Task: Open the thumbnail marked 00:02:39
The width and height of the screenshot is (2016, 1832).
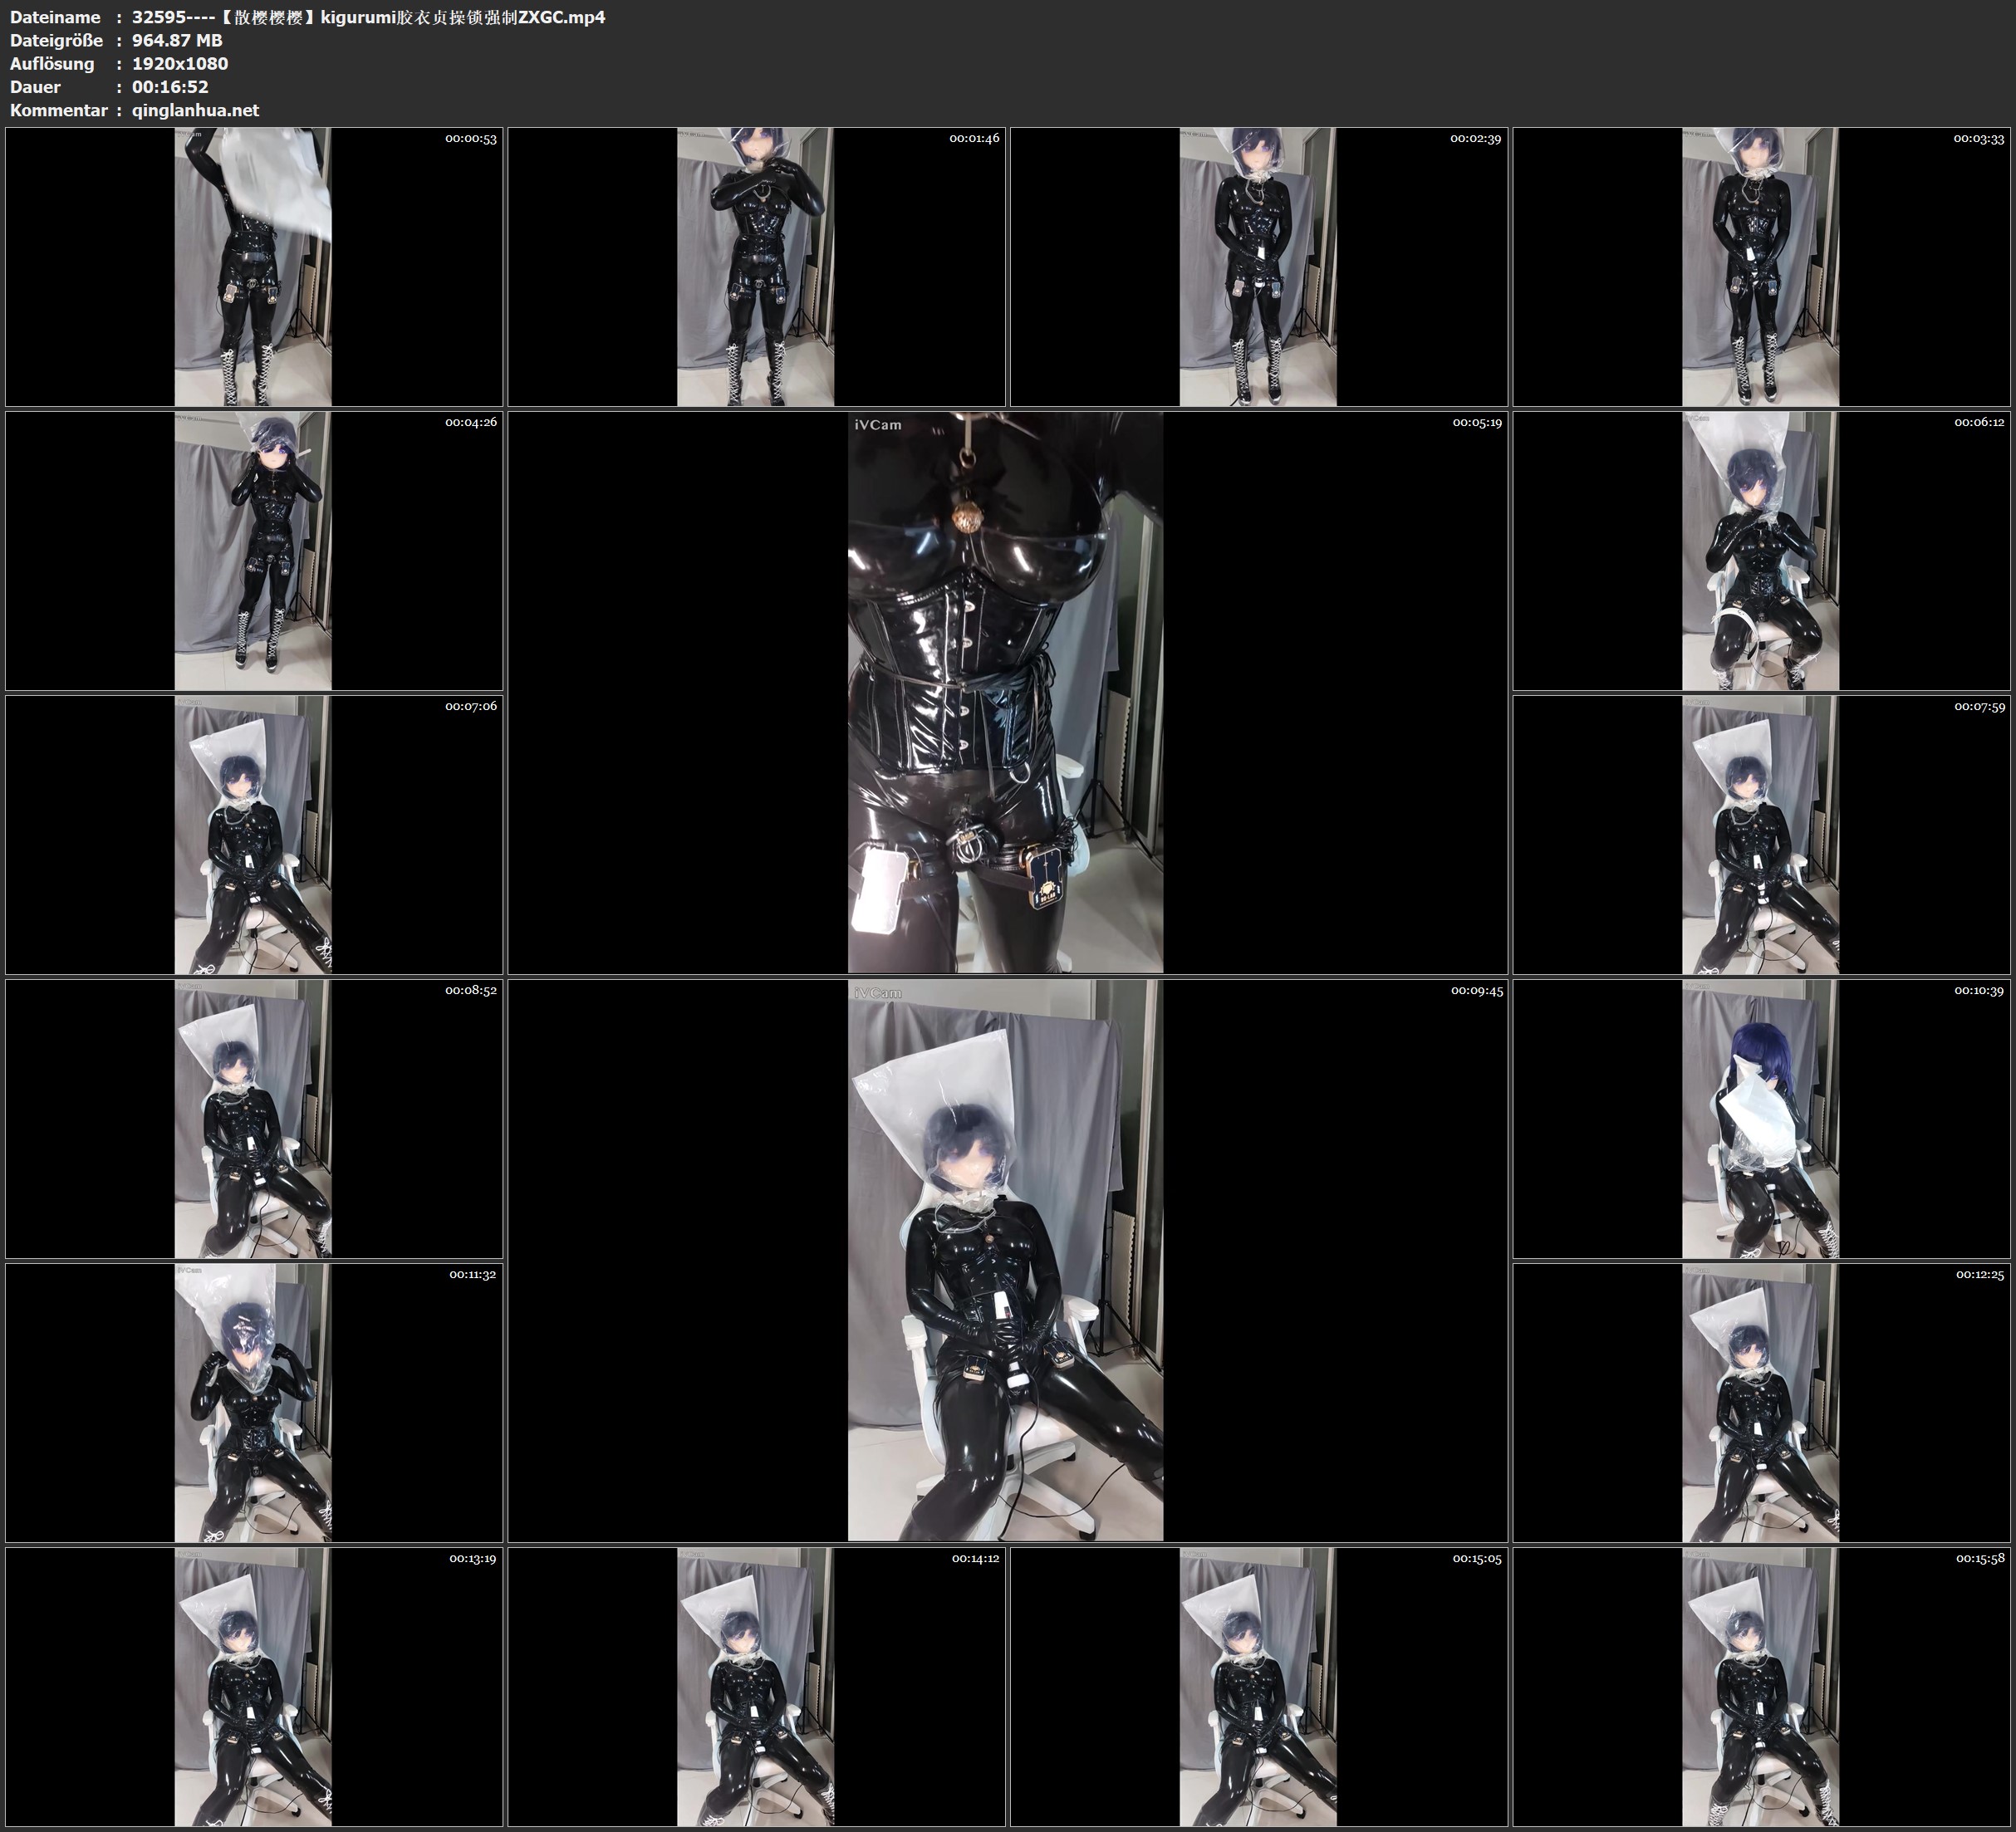Action: [1258, 266]
